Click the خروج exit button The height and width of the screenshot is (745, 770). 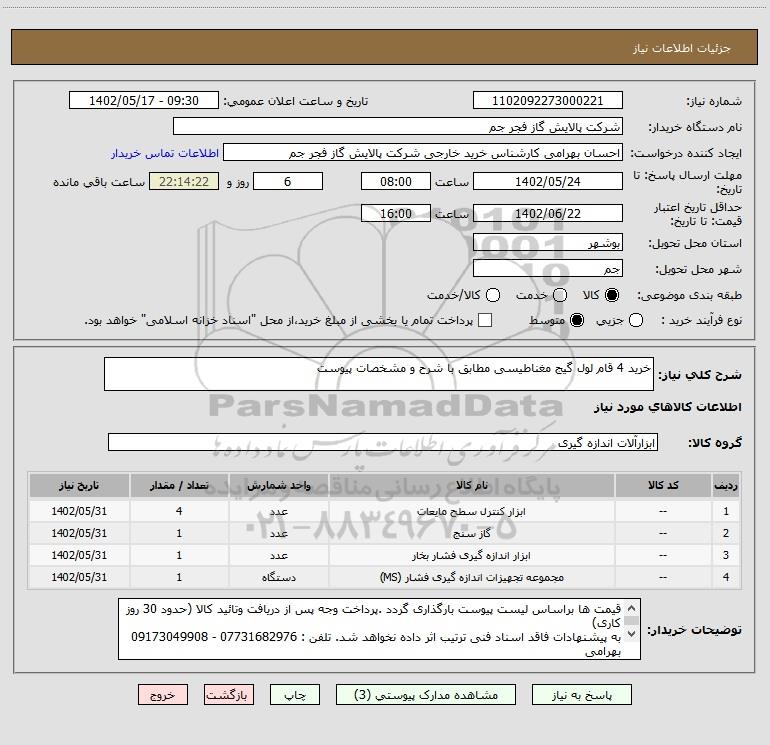[163, 695]
